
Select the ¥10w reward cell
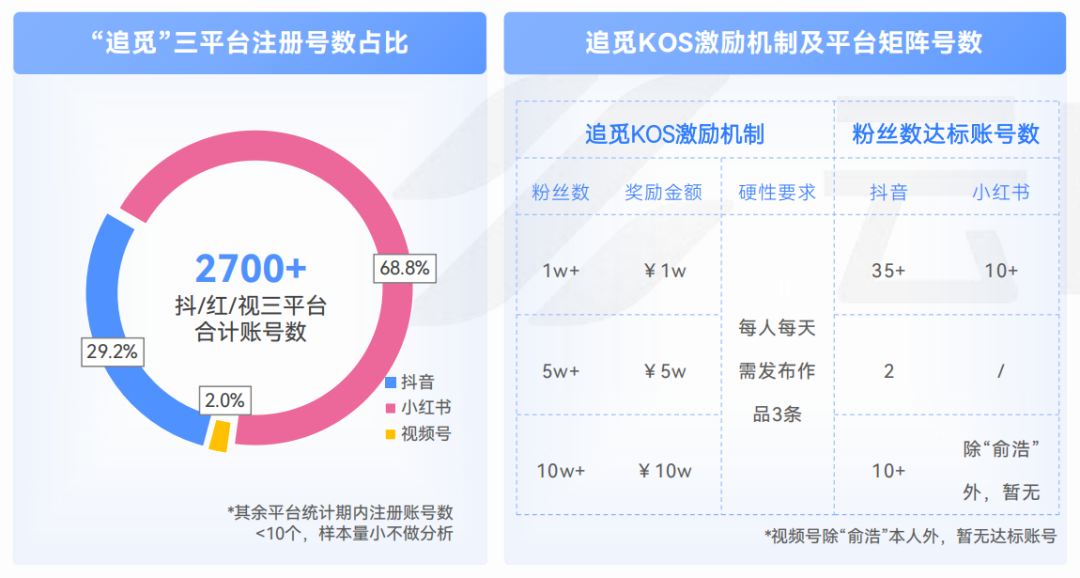click(x=665, y=471)
